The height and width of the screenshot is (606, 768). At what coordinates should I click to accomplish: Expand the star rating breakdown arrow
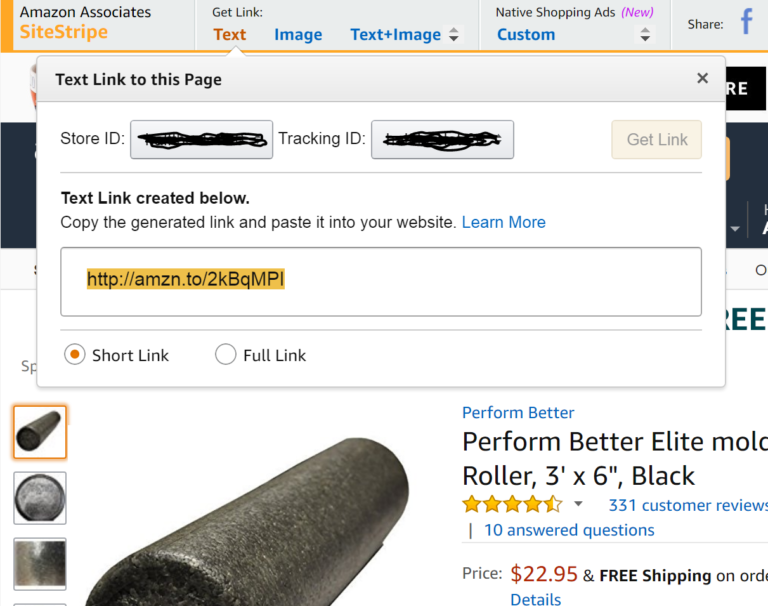(x=578, y=504)
